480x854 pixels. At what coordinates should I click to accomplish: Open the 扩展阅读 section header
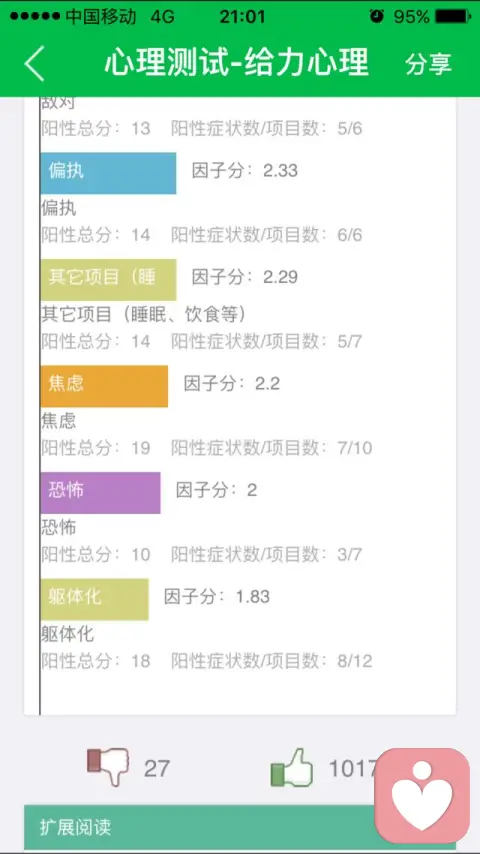click(x=240, y=827)
